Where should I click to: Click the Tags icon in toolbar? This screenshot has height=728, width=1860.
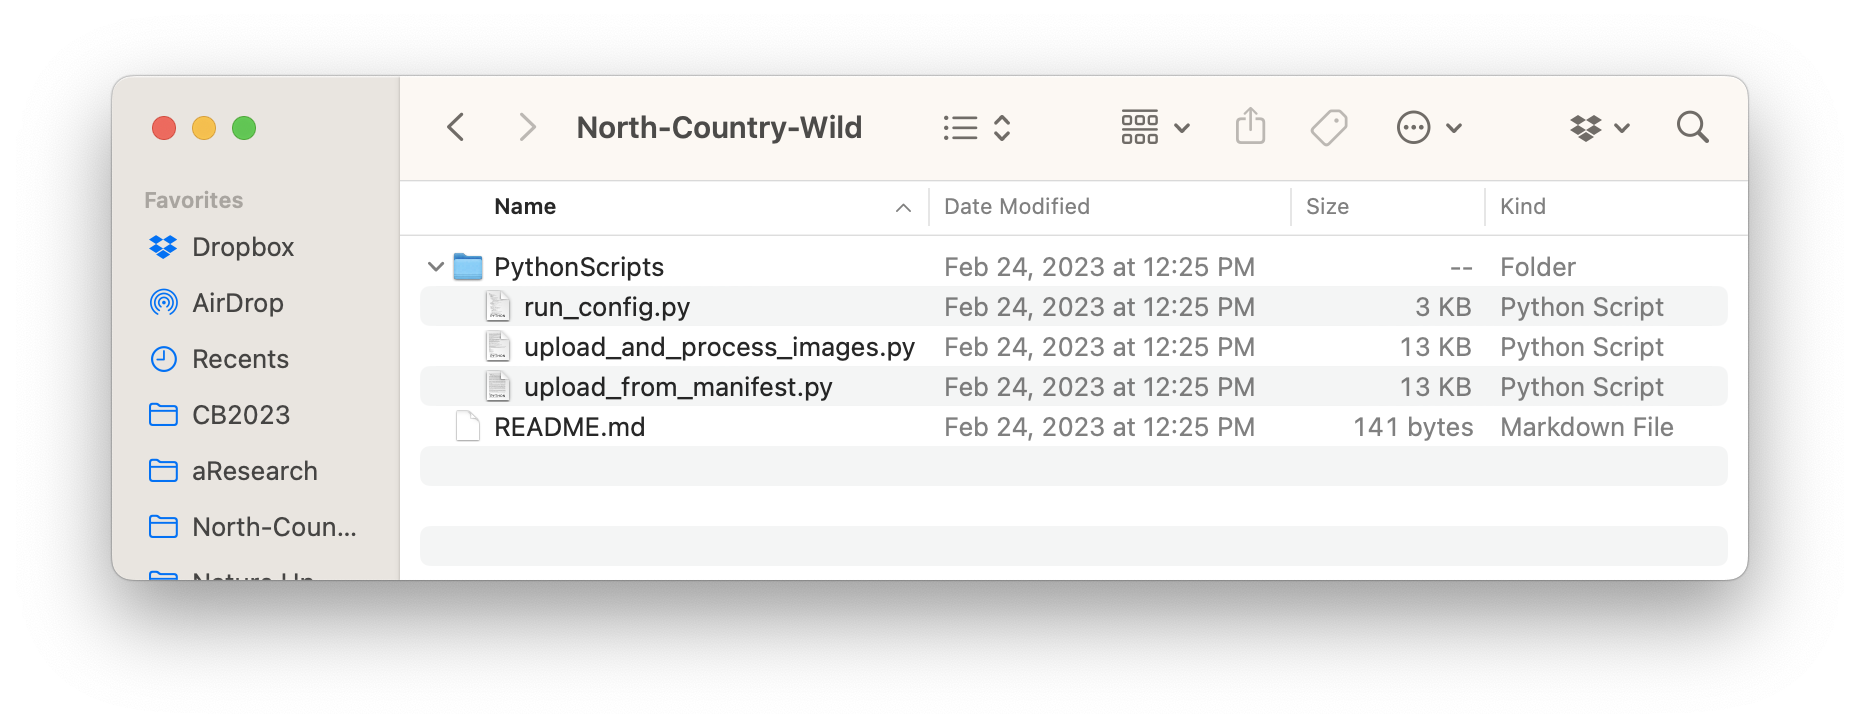pyautogui.click(x=1329, y=127)
